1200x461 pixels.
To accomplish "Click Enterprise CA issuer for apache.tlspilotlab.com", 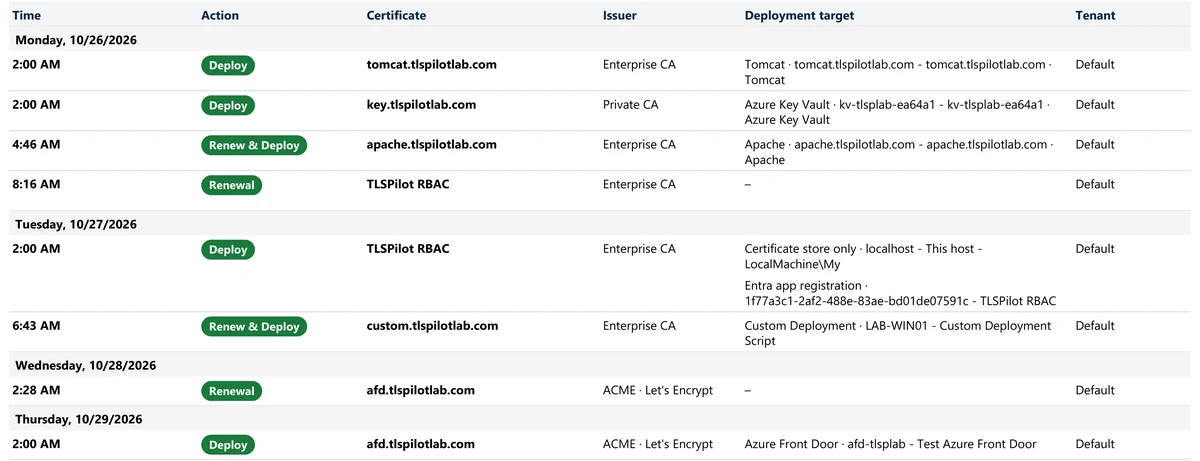I will click(x=639, y=144).
